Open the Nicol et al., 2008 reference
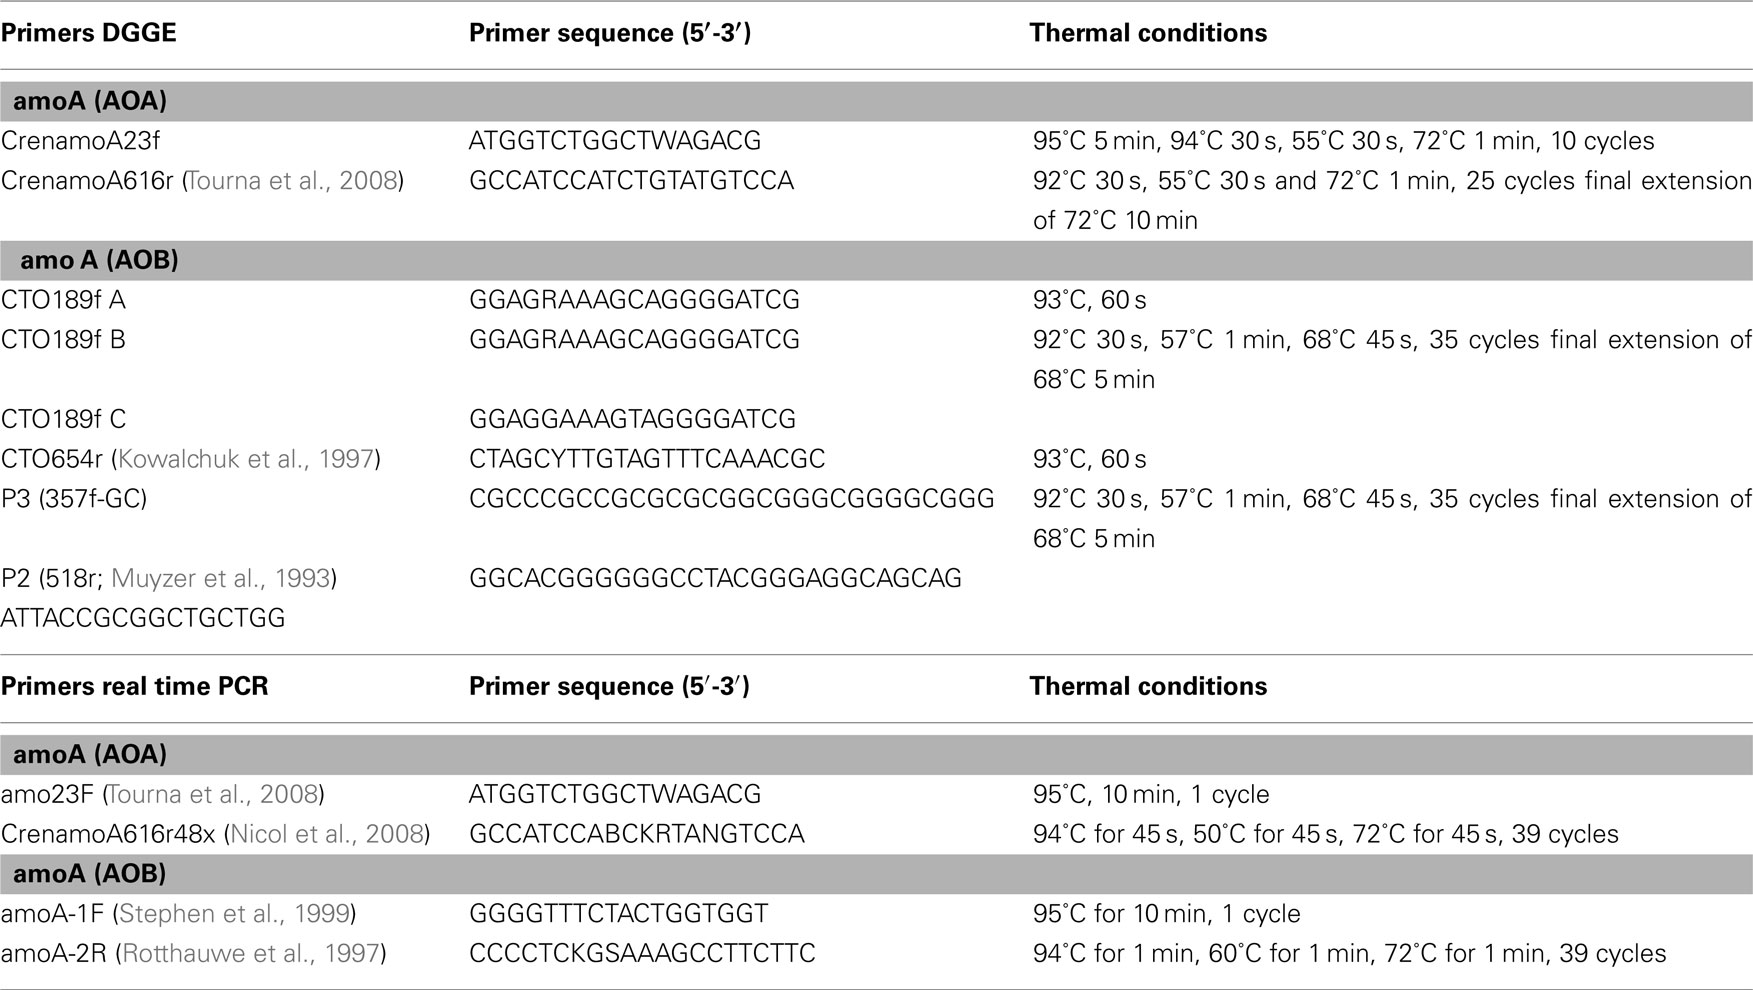The image size is (1753, 990). (x=327, y=834)
